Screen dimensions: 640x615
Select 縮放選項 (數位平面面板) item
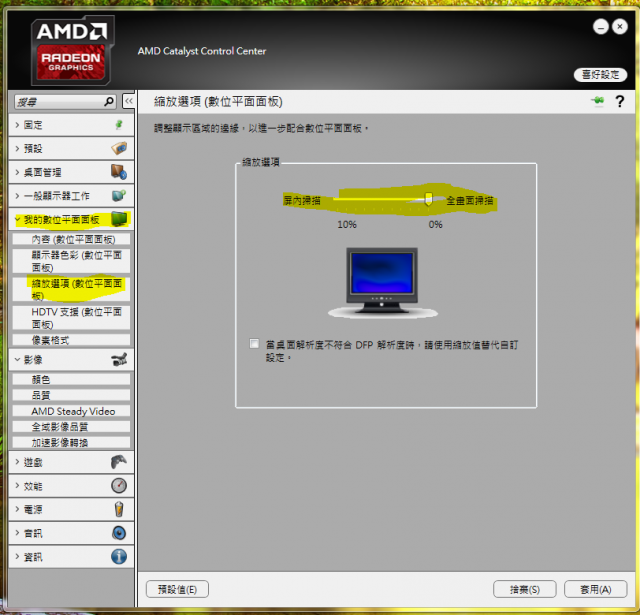click(71, 289)
